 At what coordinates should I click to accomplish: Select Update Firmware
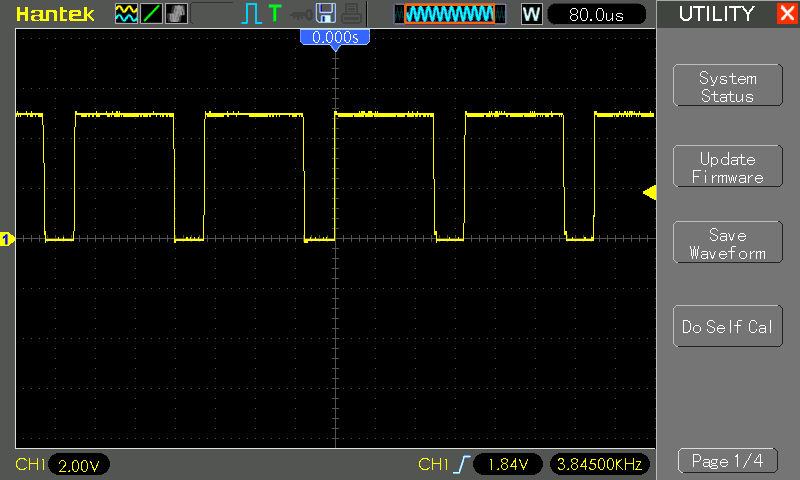pyautogui.click(x=728, y=166)
